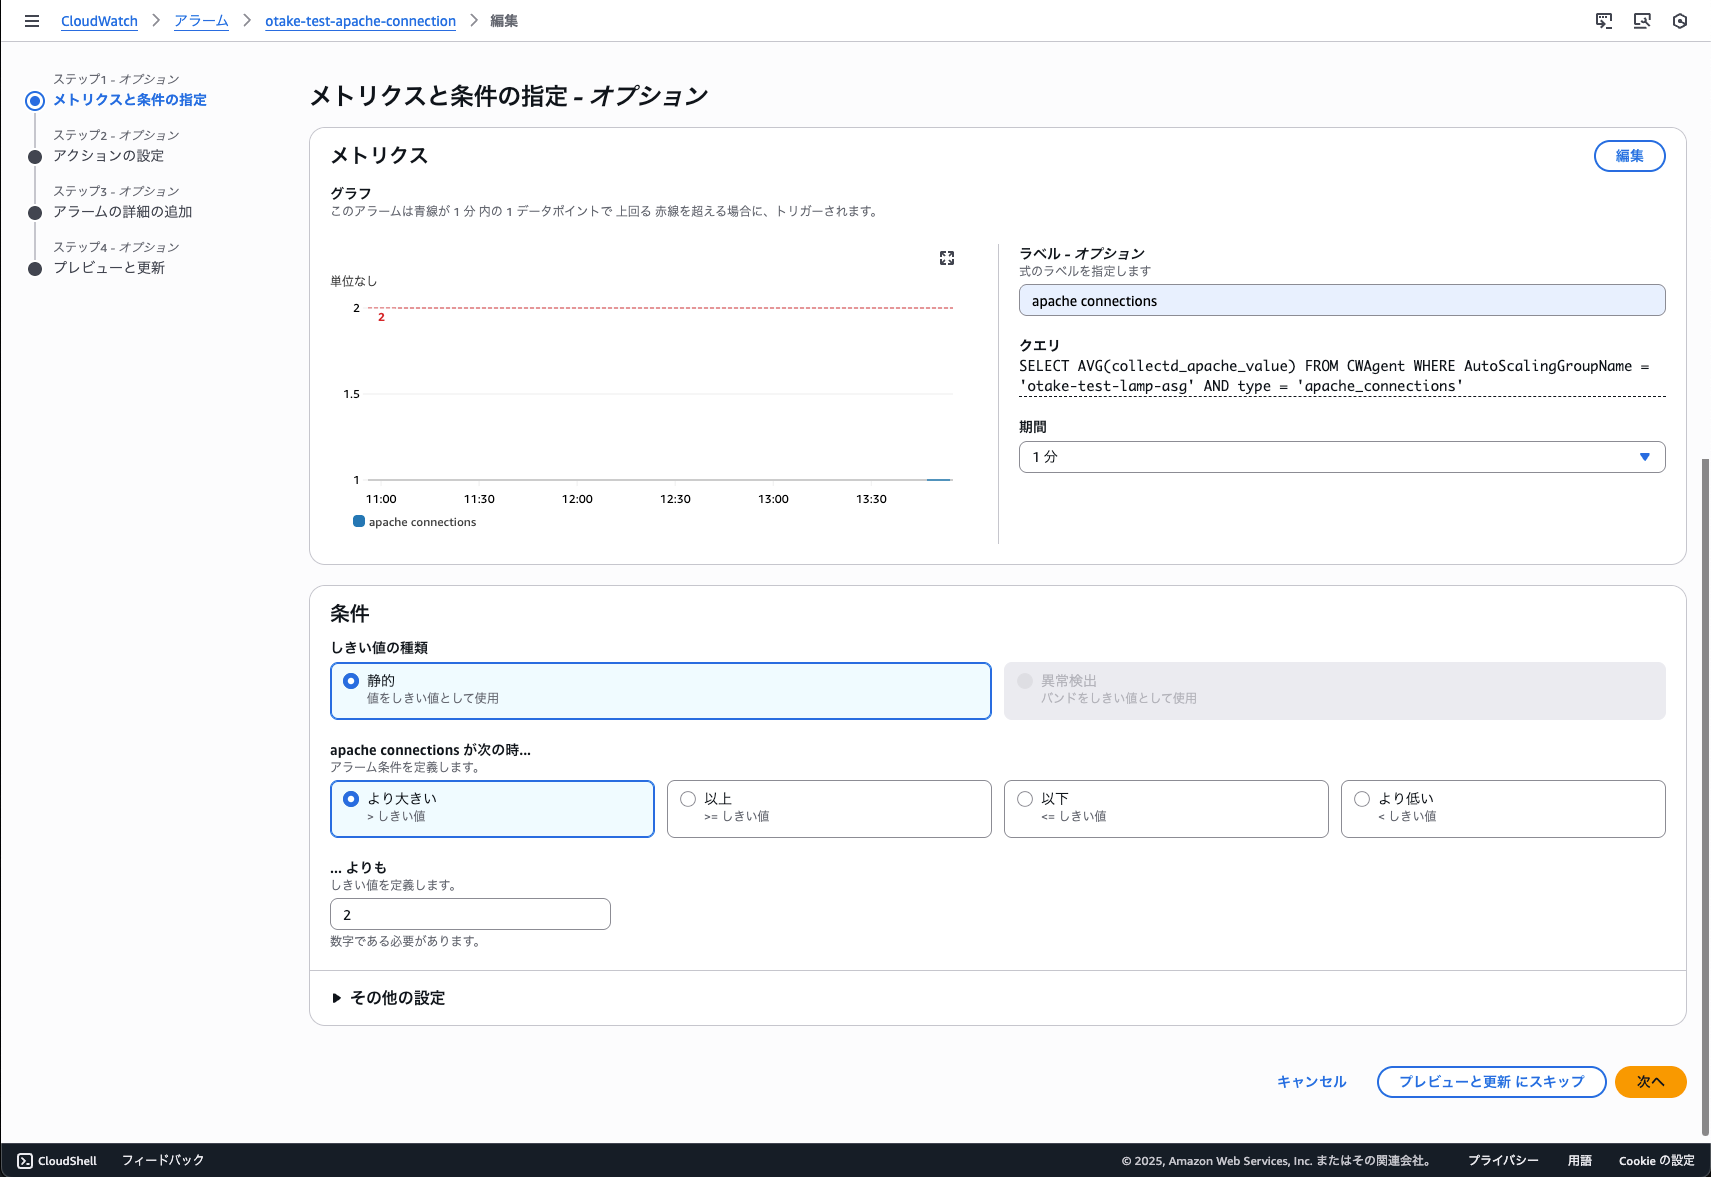
Task: Click the terminal icon in the top-right header
Action: tap(1604, 21)
